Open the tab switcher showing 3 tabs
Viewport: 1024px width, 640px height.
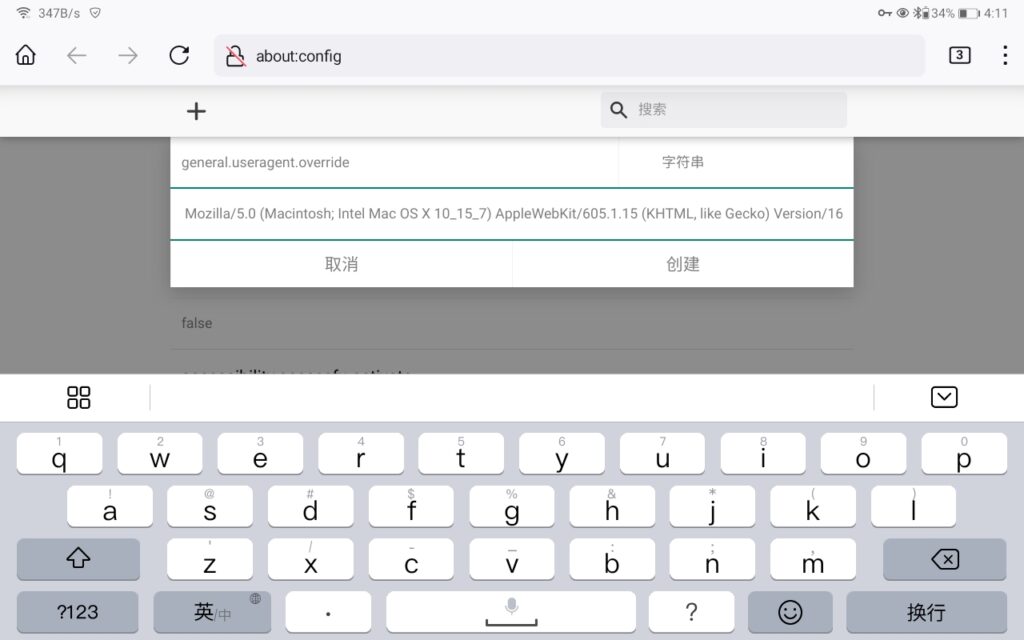click(x=959, y=56)
